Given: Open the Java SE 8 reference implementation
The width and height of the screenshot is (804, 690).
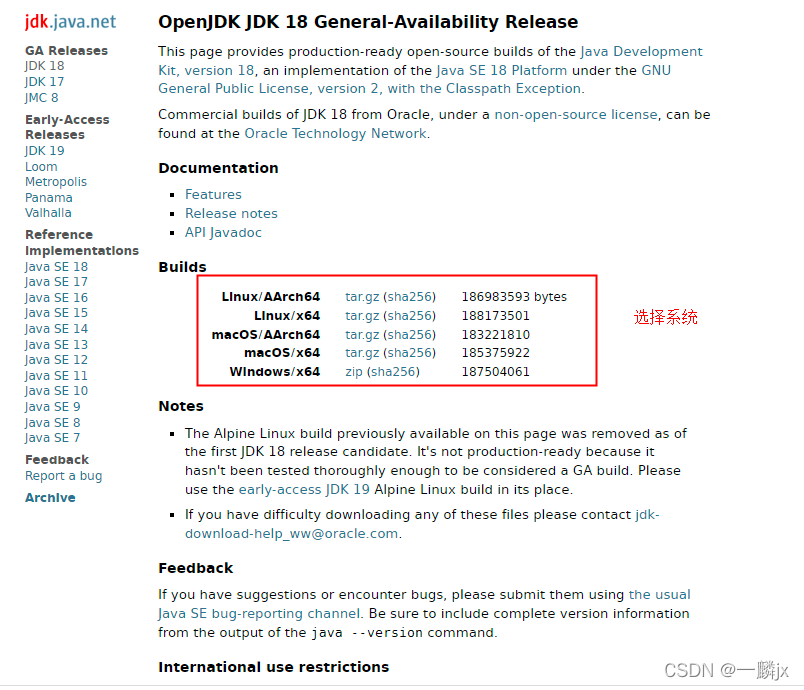Looking at the screenshot, I should click(53, 422).
